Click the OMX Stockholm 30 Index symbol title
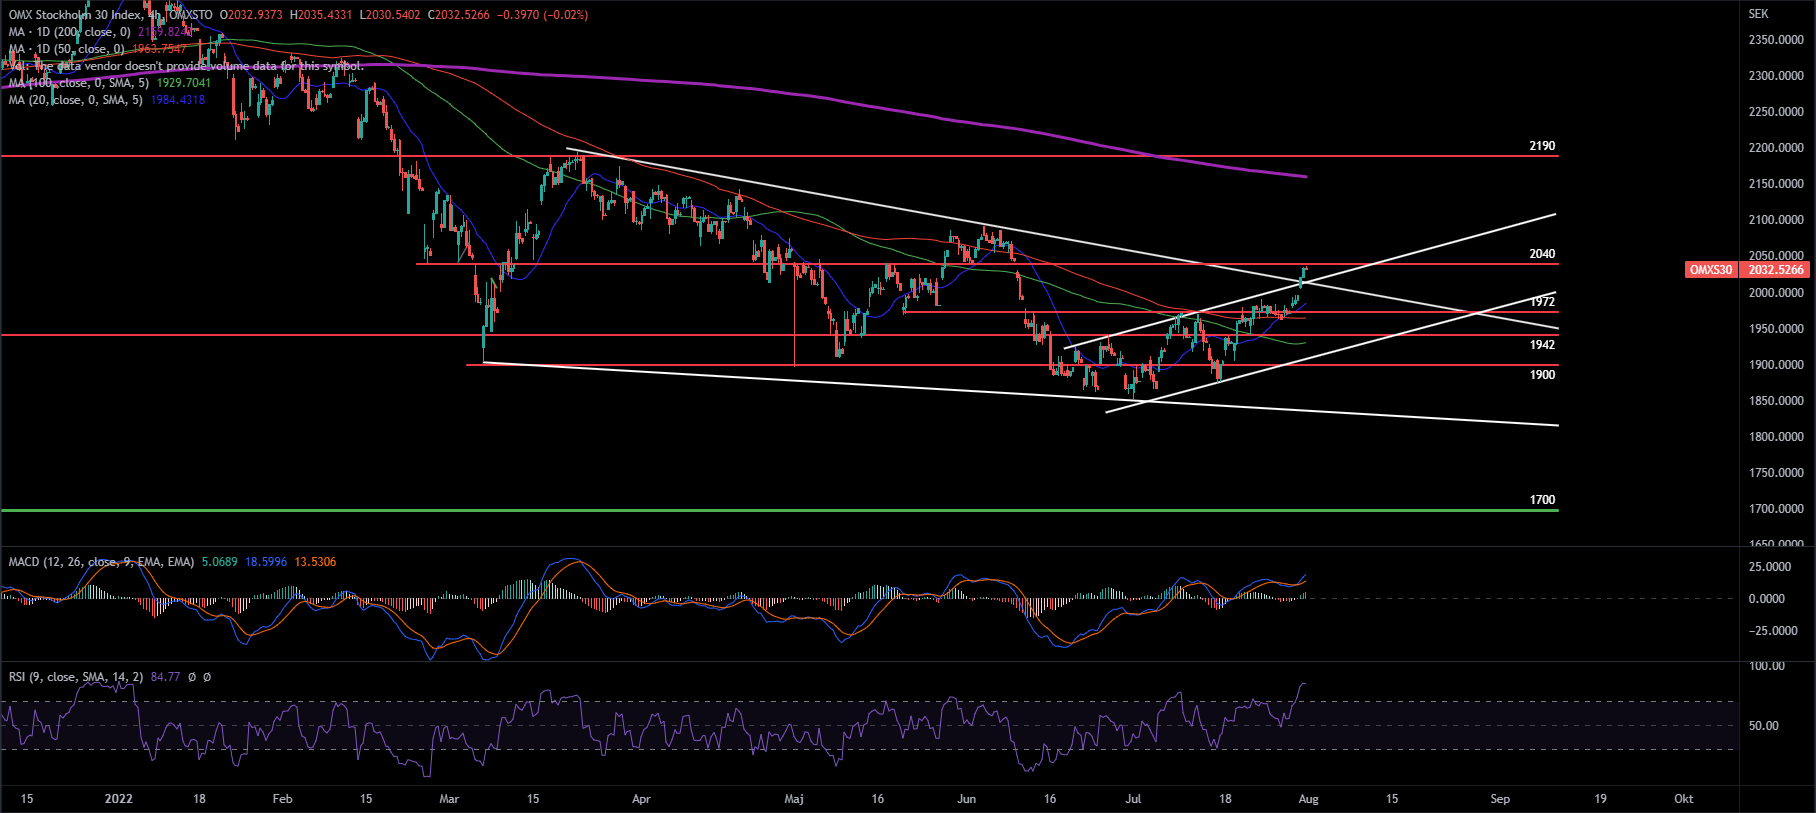Image resolution: width=1816 pixels, height=813 pixels. tap(76, 15)
